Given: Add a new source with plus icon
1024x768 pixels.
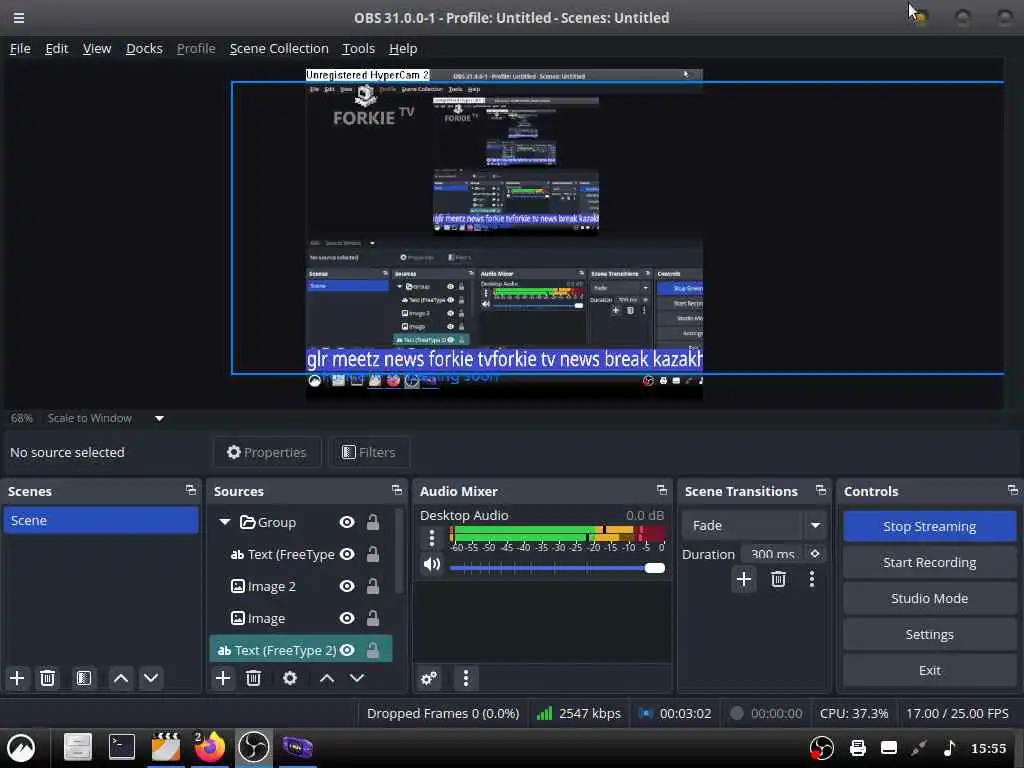Looking at the screenshot, I should coord(223,678).
